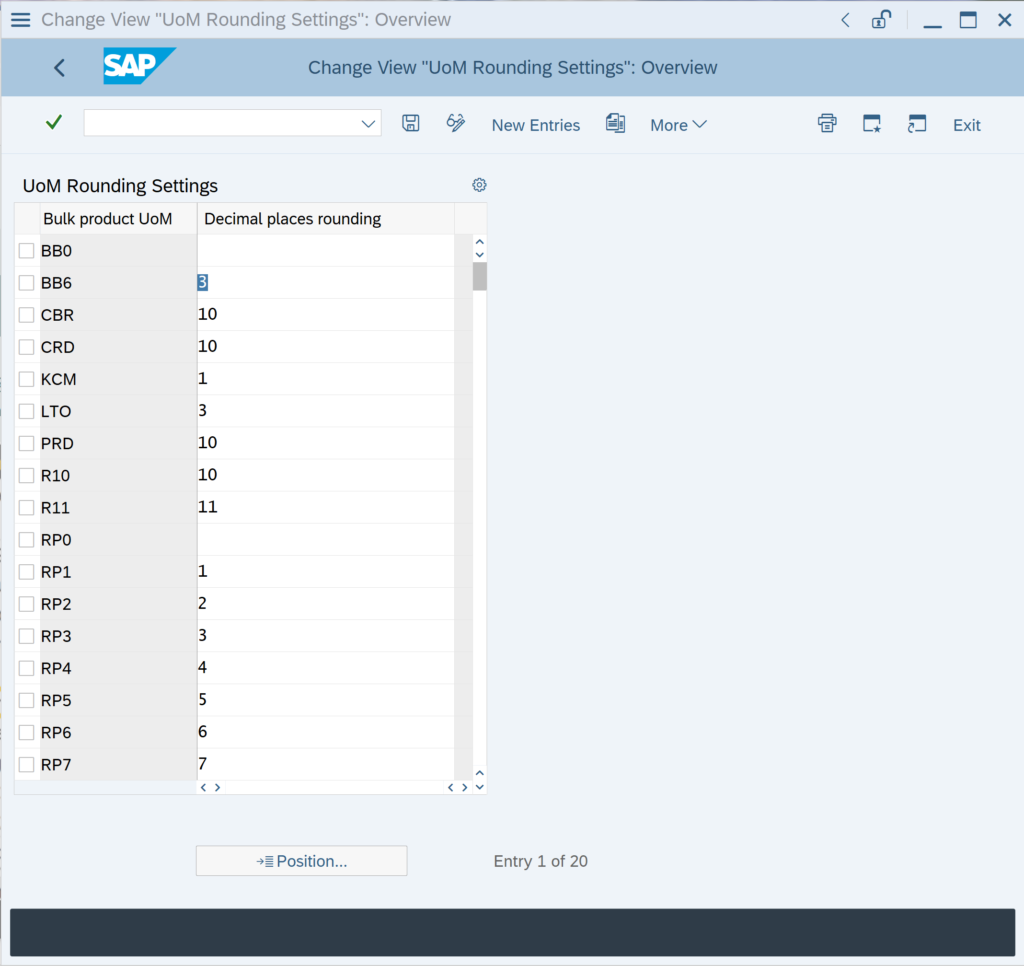Select the CRD row checkbox
1024x966 pixels.
tap(26, 347)
